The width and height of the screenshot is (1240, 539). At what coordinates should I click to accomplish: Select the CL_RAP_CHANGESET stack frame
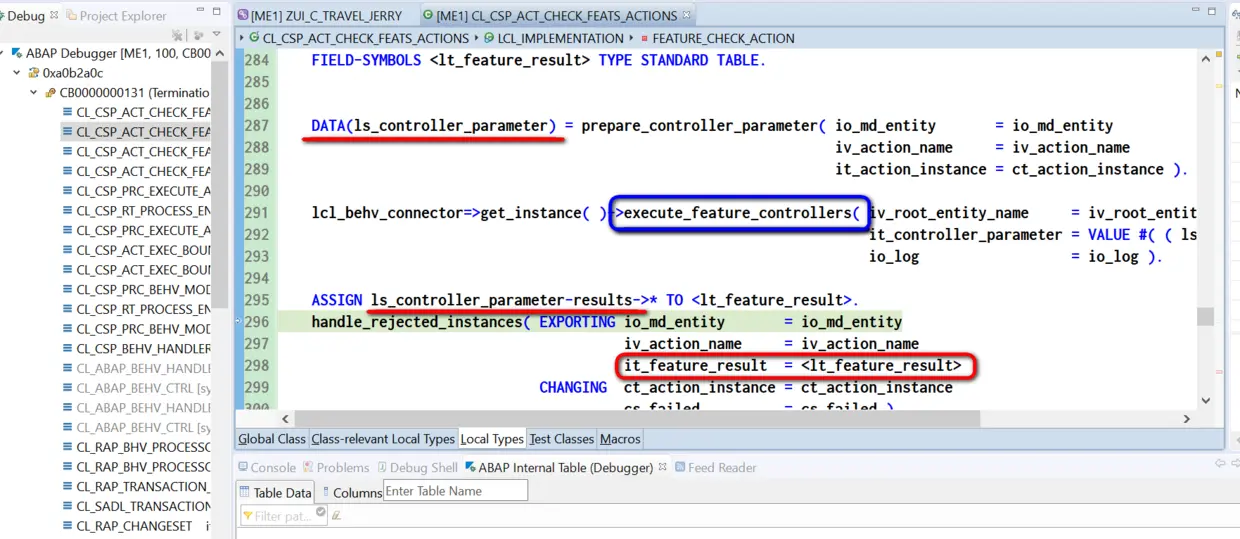(136, 526)
